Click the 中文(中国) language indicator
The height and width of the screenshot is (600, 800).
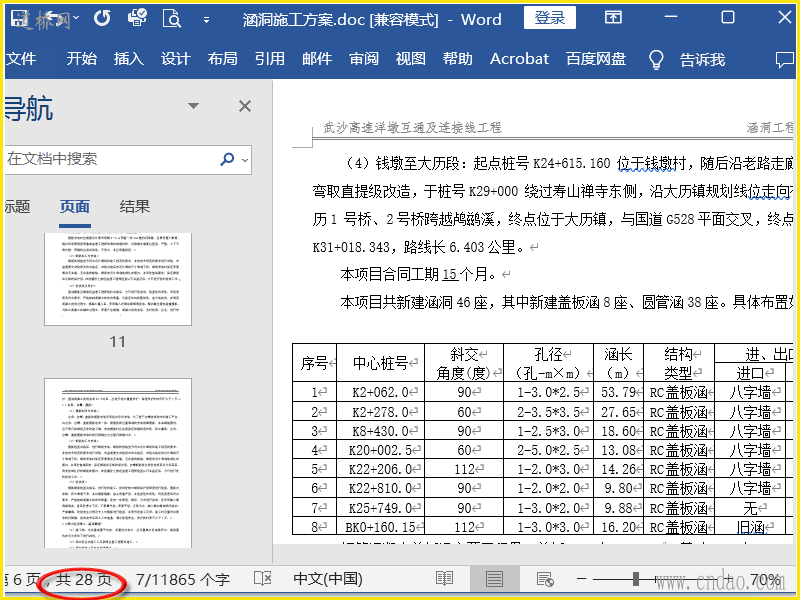pyautogui.click(x=328, y=579)
